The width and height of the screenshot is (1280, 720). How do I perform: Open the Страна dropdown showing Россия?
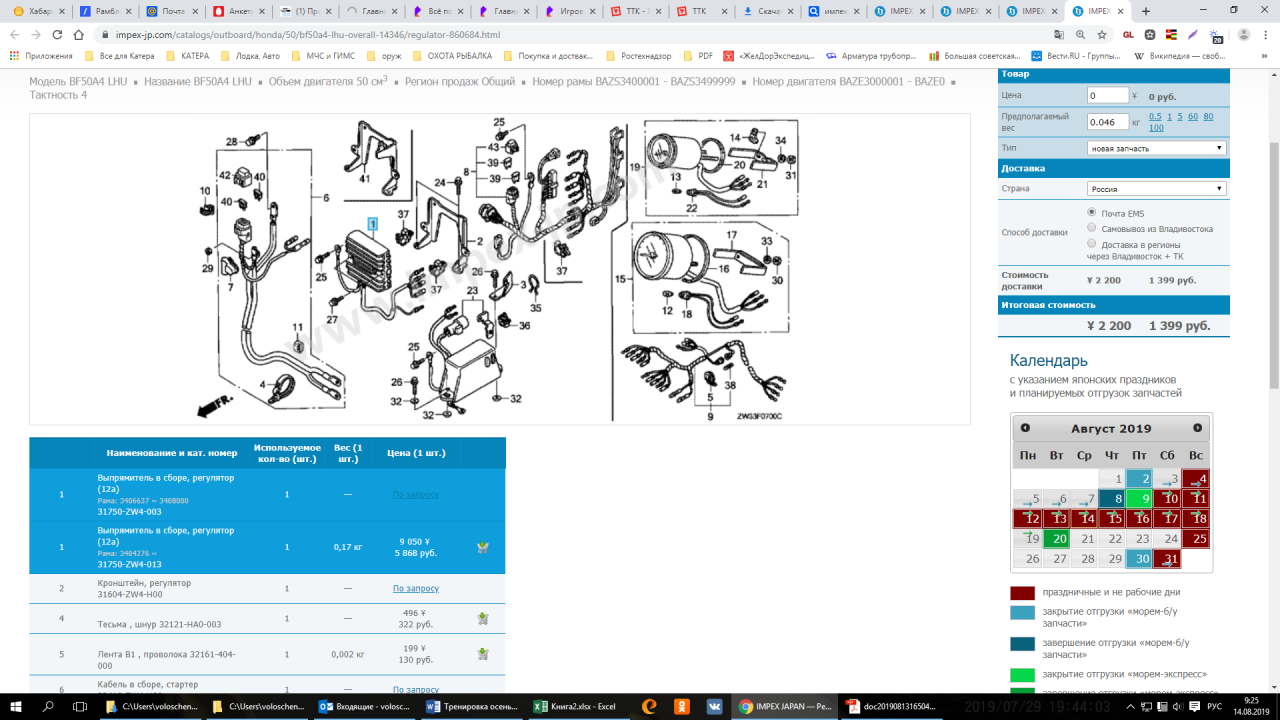click(1157, 188)
